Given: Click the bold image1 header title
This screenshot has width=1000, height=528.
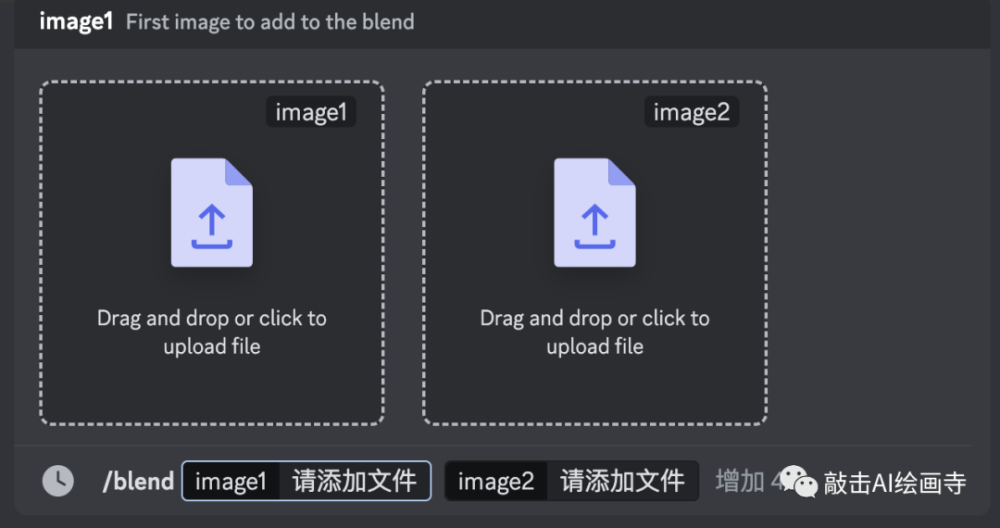Looking at the screenshot, I should [x=76, y=22].
